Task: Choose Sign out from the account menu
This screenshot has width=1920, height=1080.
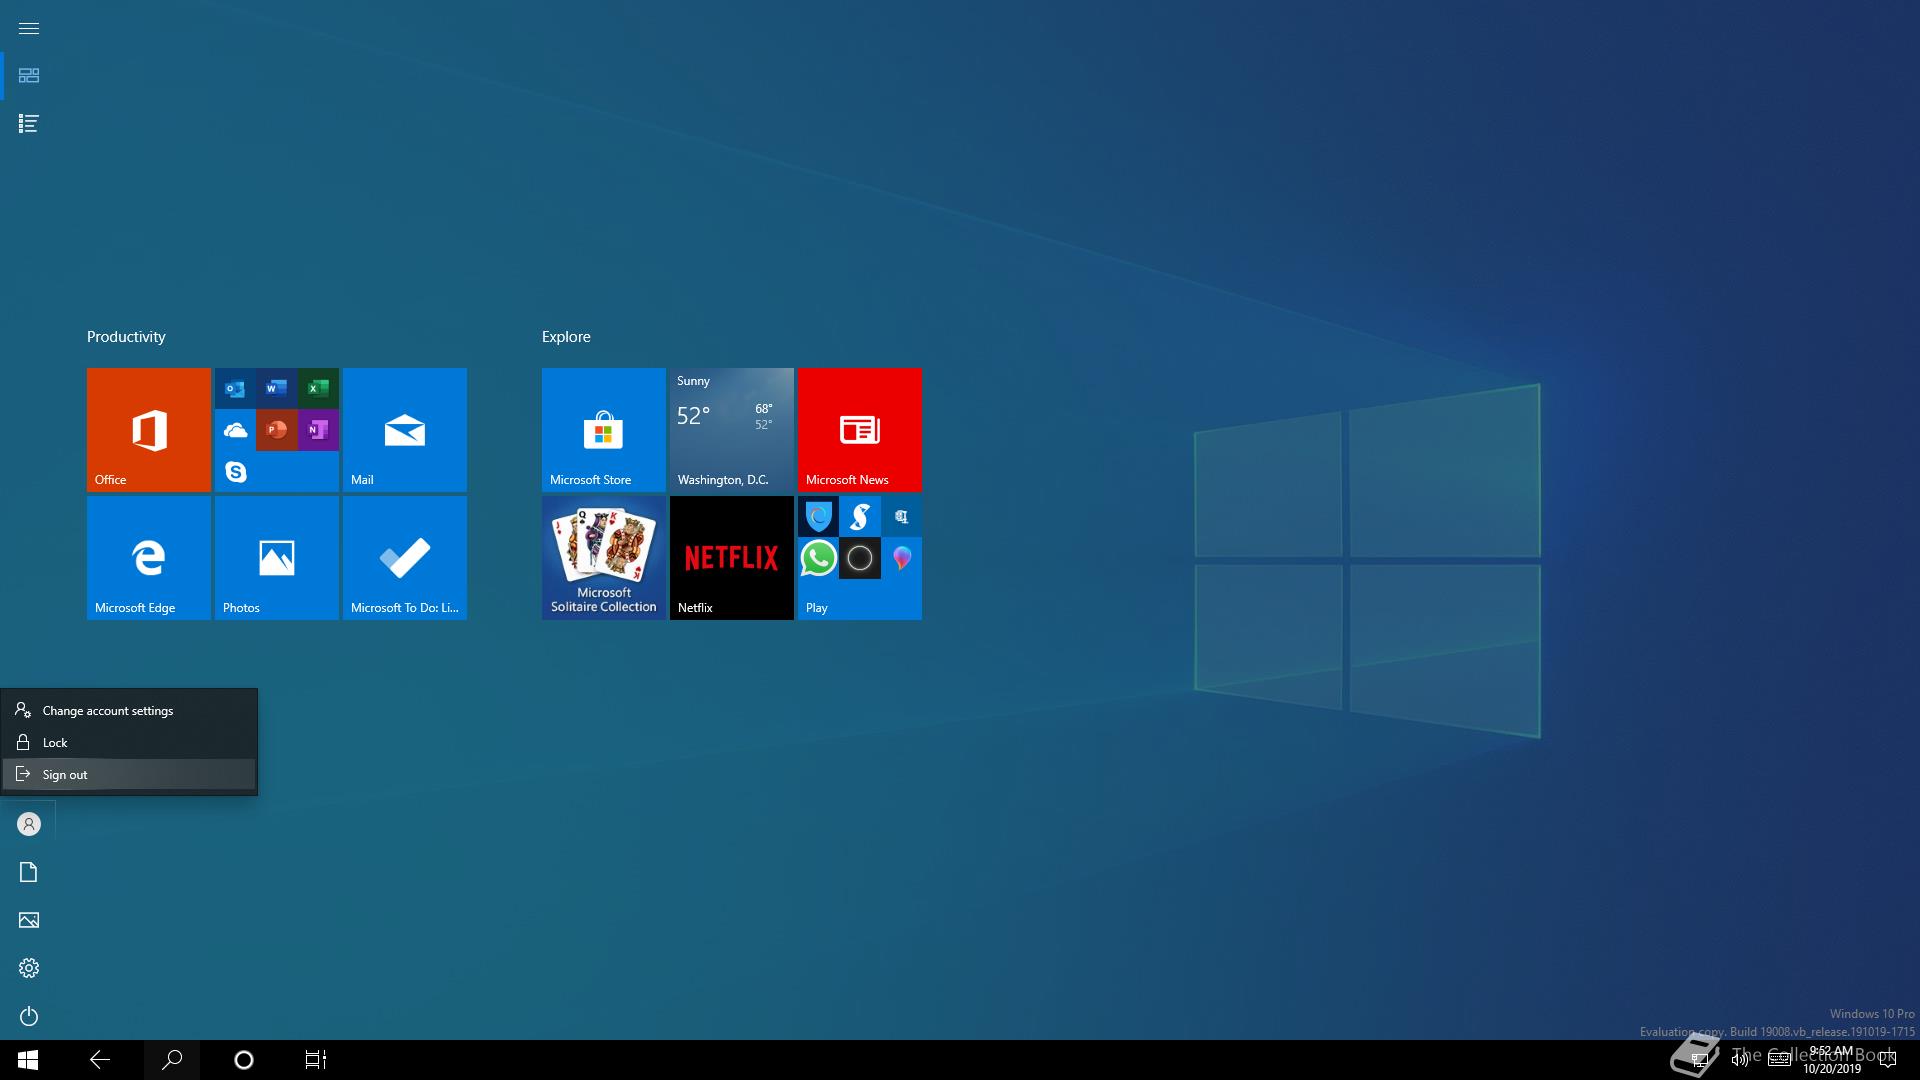Action: 129,775
